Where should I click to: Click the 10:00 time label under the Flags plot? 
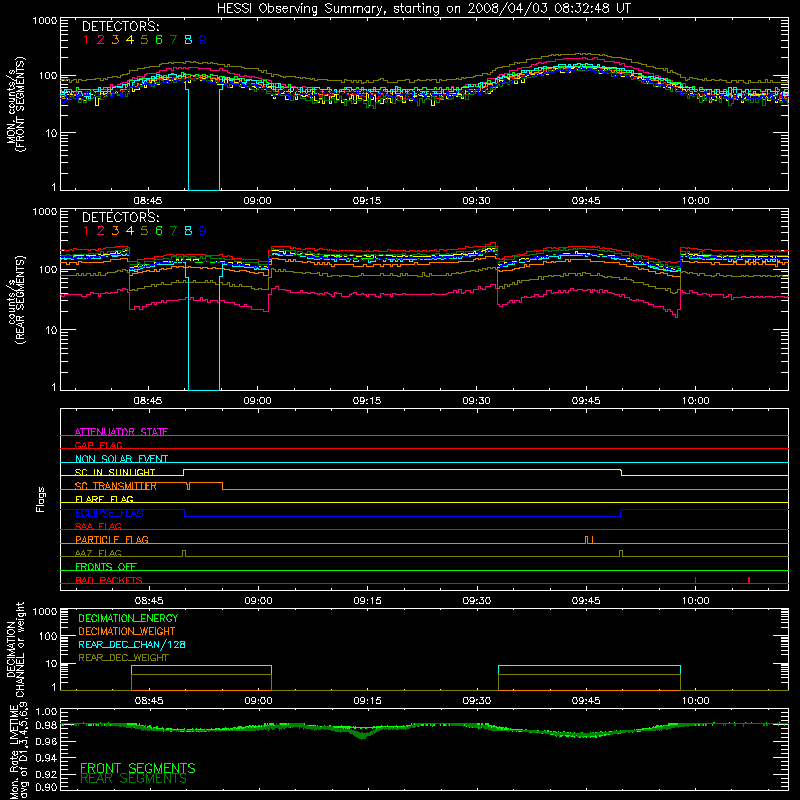695,601
